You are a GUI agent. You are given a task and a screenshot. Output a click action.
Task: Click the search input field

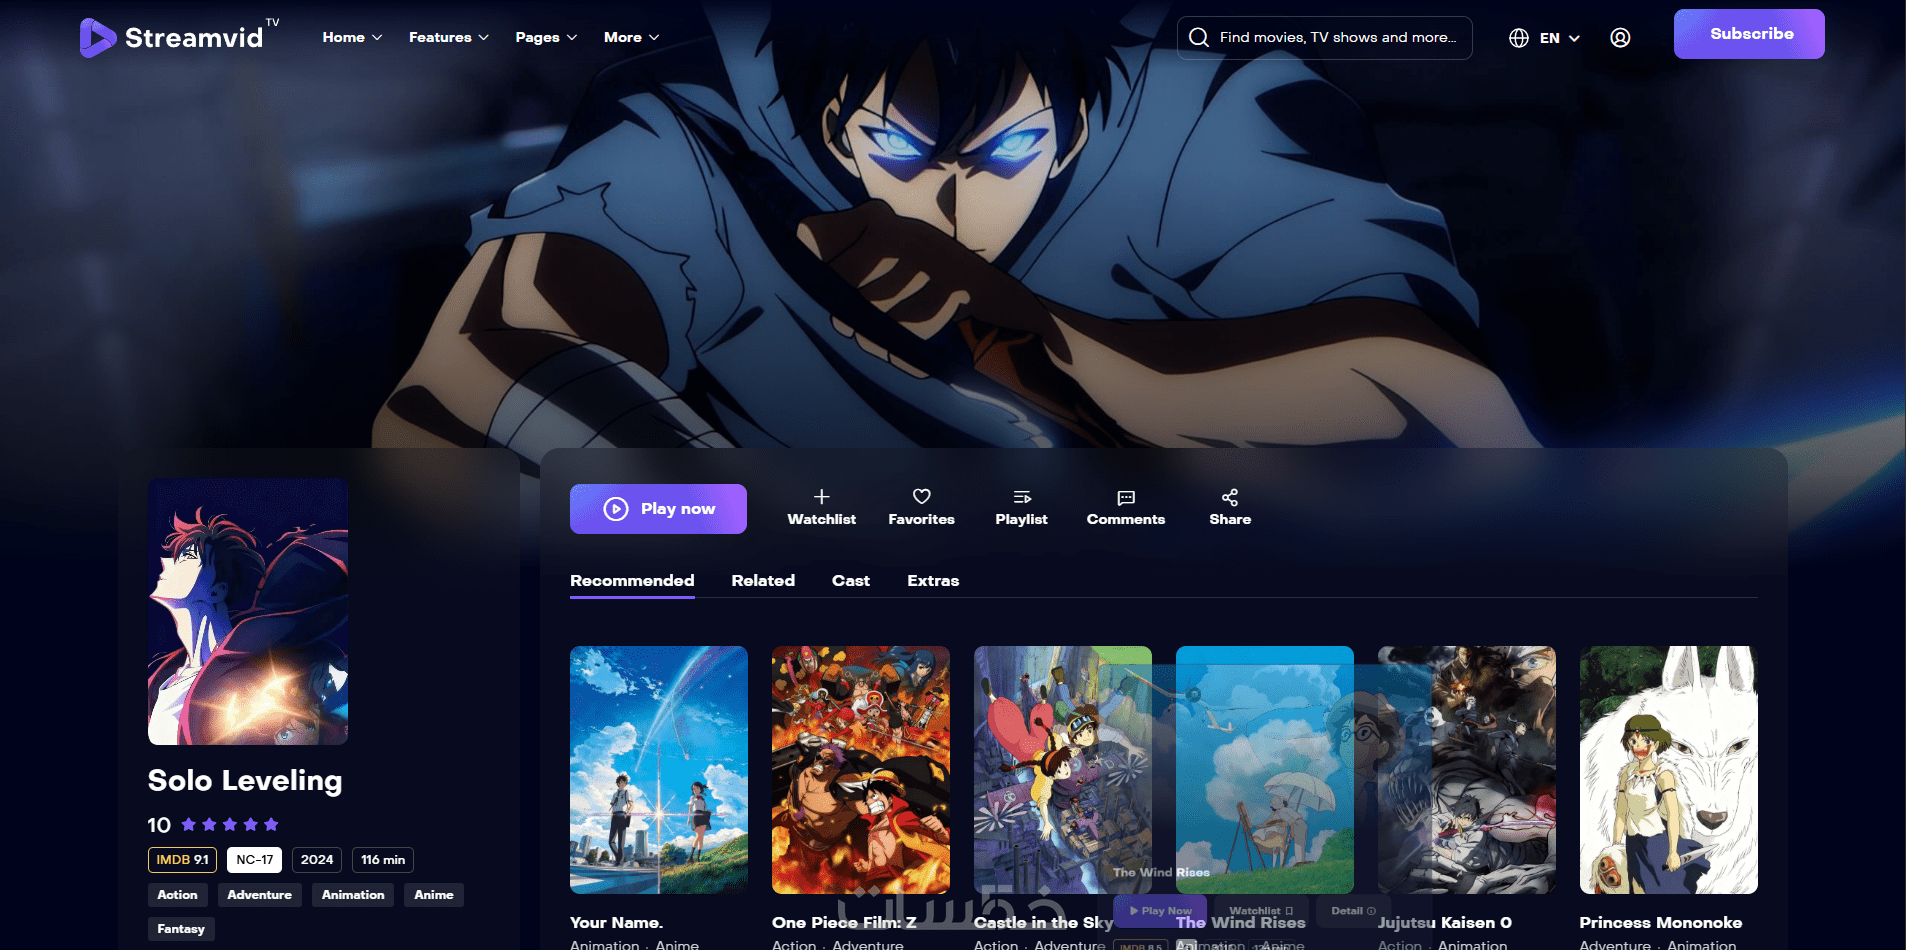pos(1324,38)
